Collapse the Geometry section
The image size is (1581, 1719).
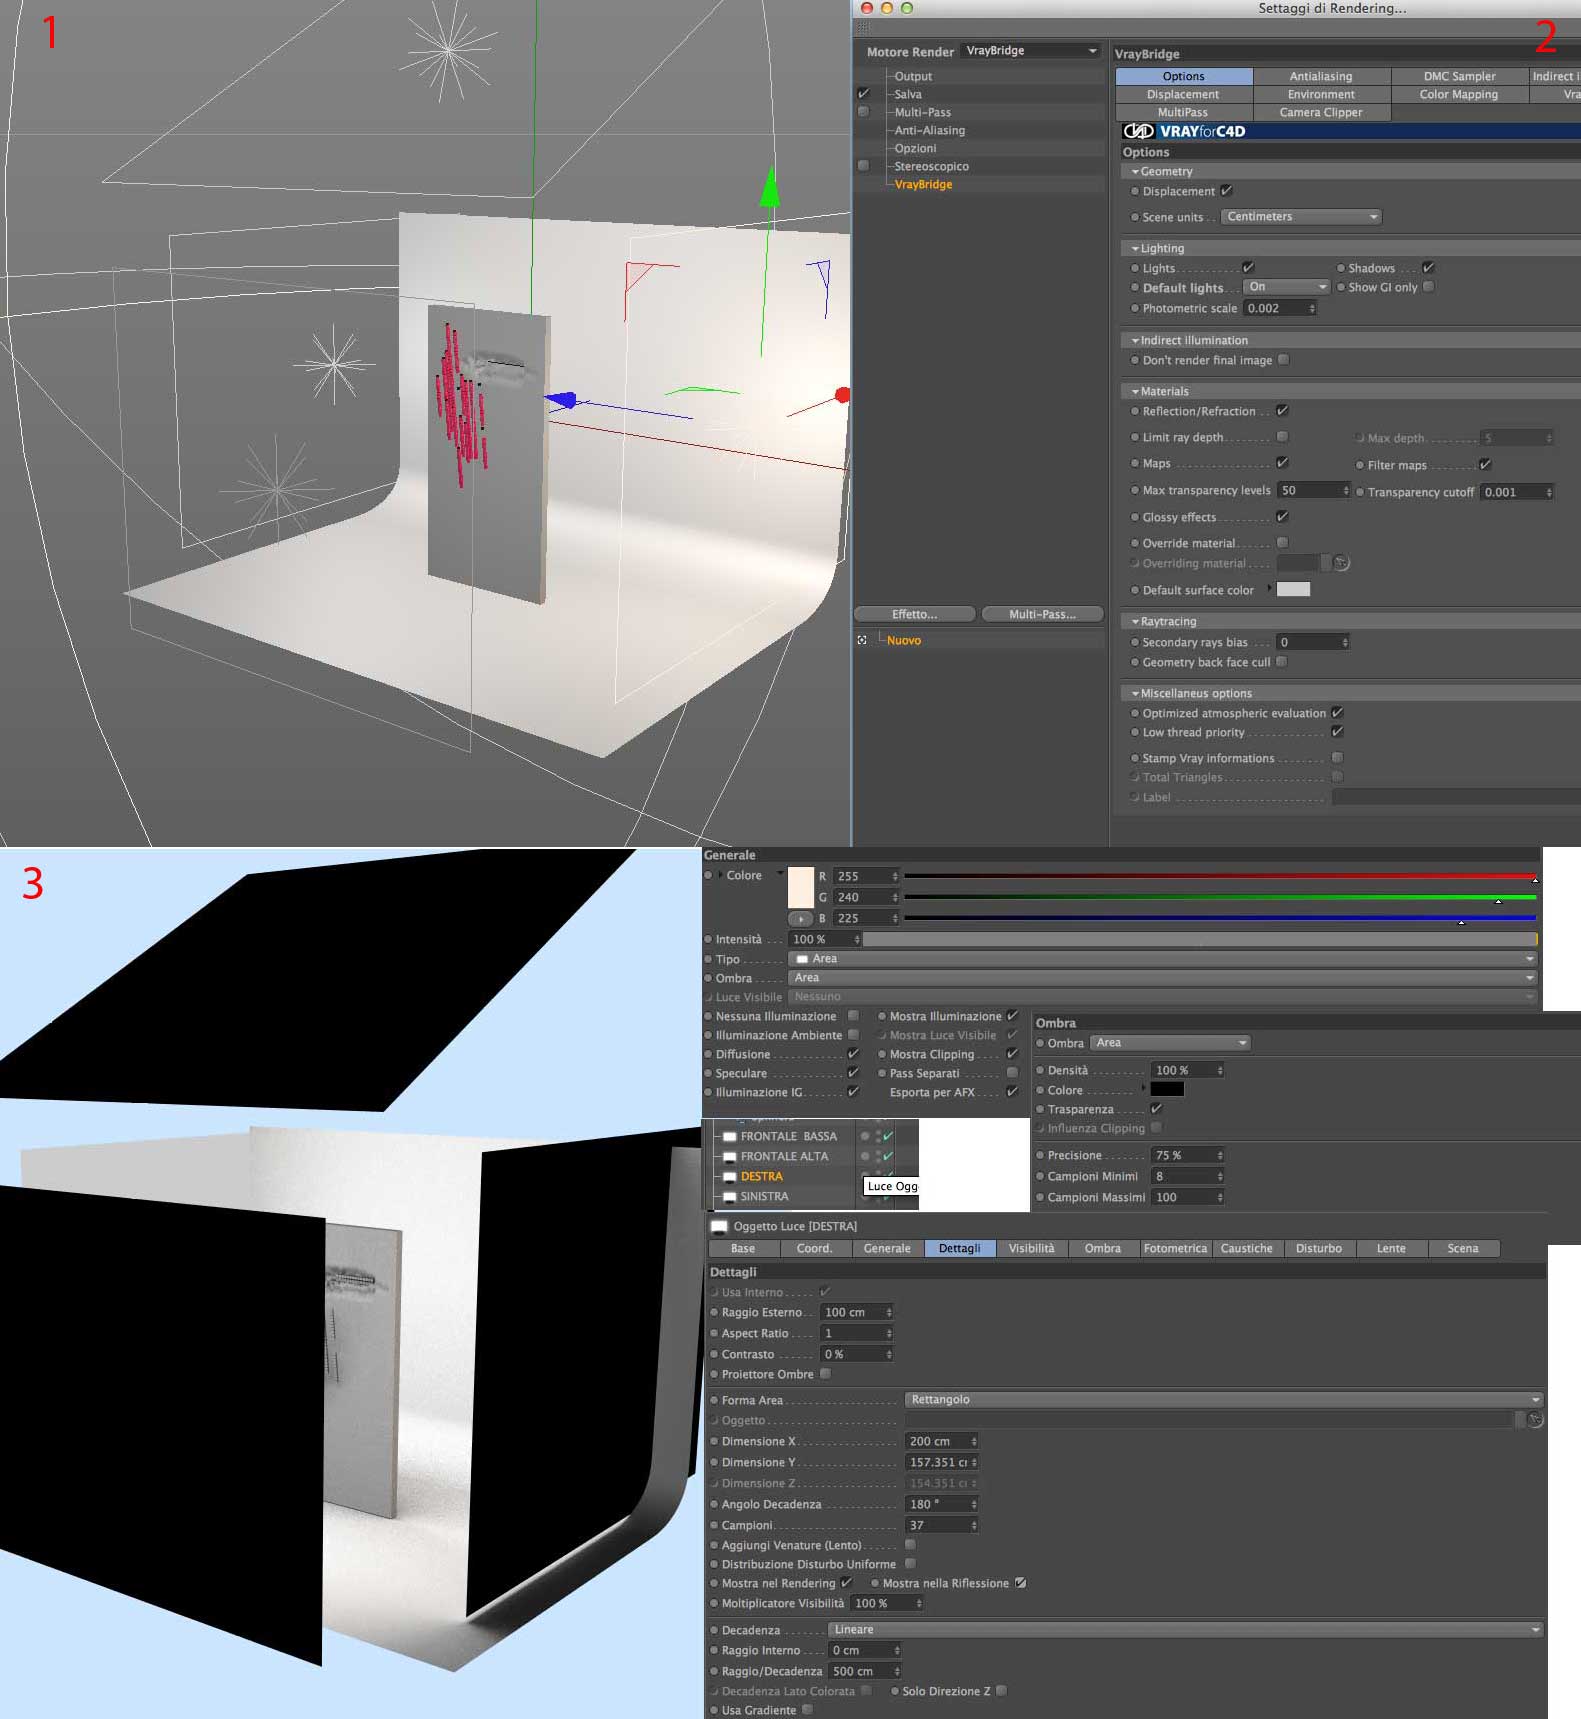(x=1135, y=172)
